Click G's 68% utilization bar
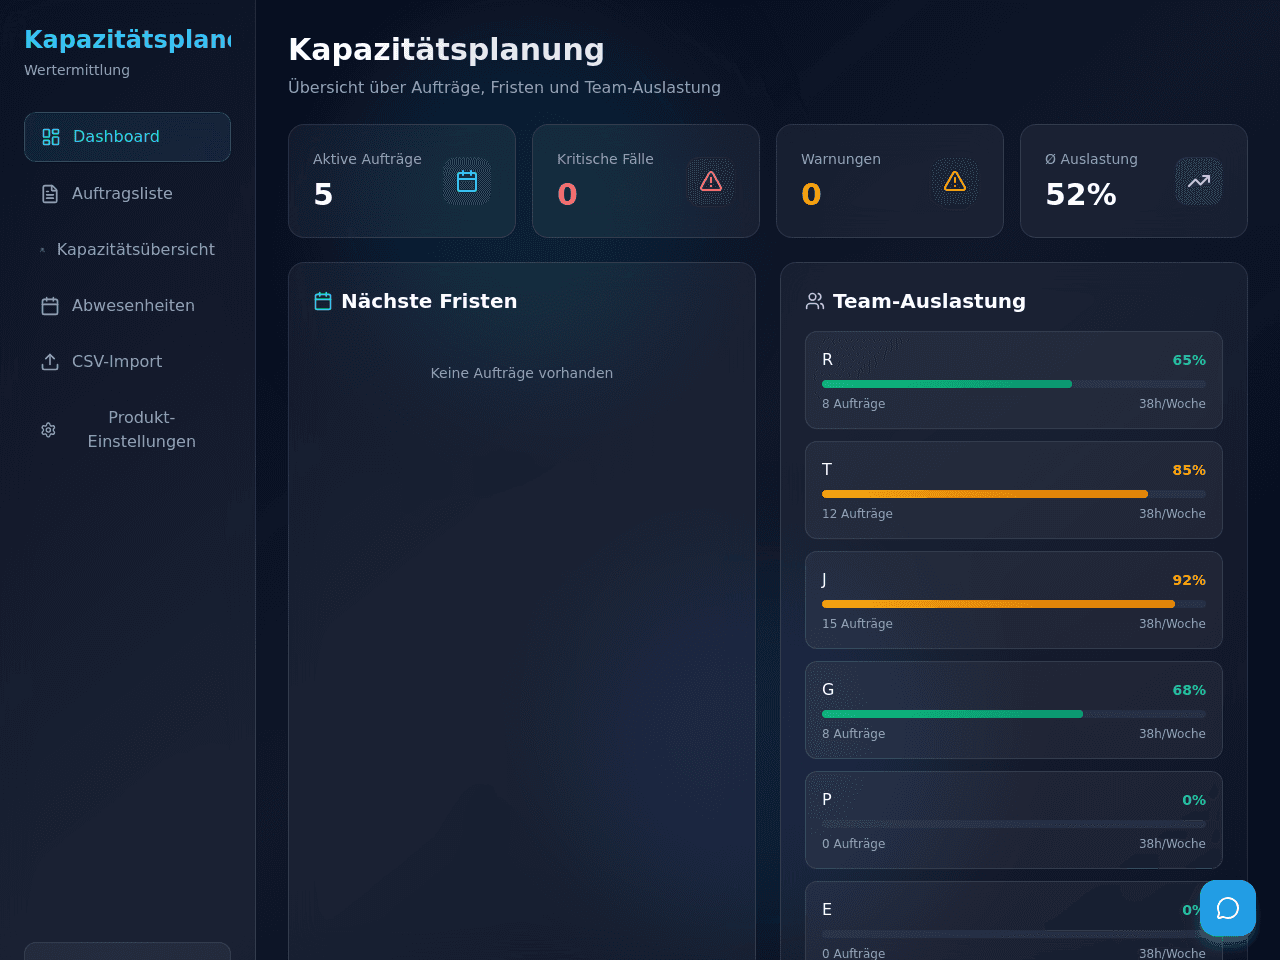 [1014, 714]
